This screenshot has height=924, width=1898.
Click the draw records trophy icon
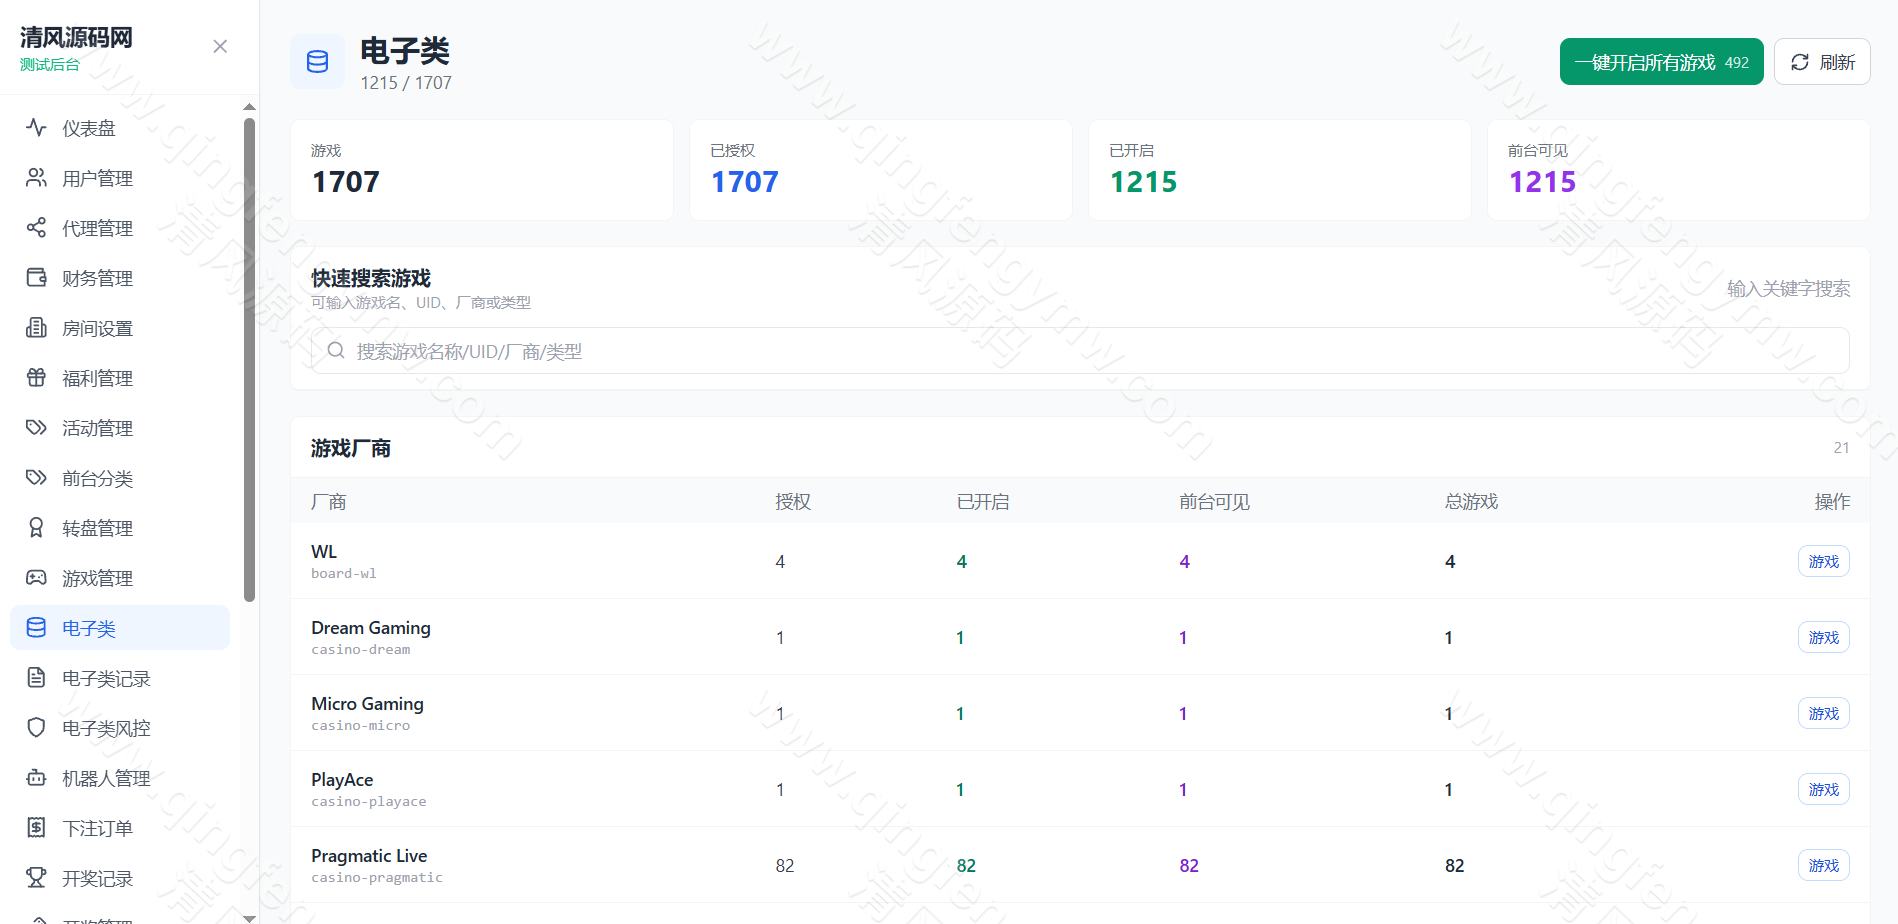[x=36, y=878]
